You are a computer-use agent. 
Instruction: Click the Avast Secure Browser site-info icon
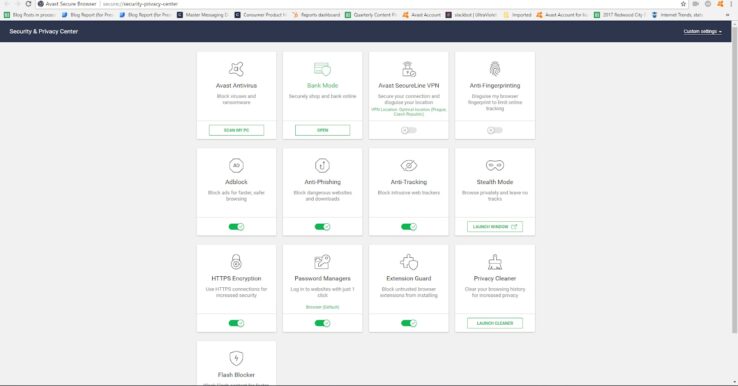[40, 4]
